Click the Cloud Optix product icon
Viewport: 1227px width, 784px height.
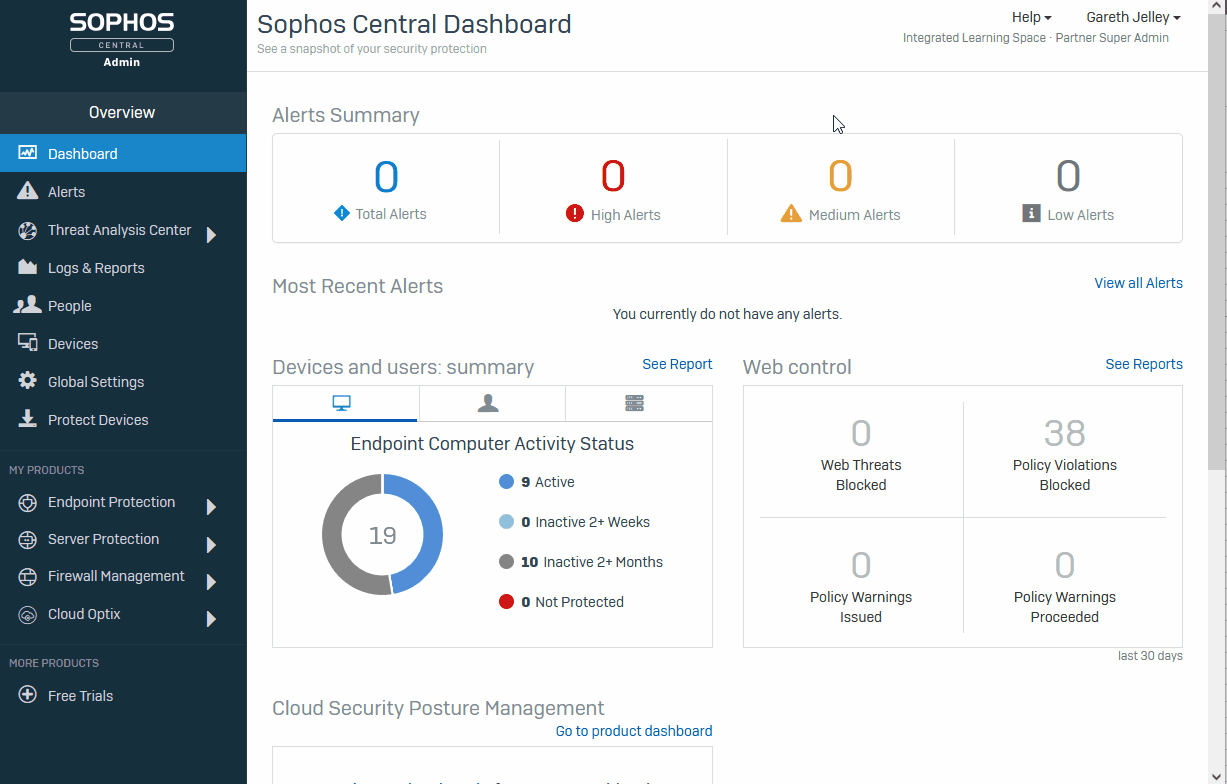[x=28, y=615]
